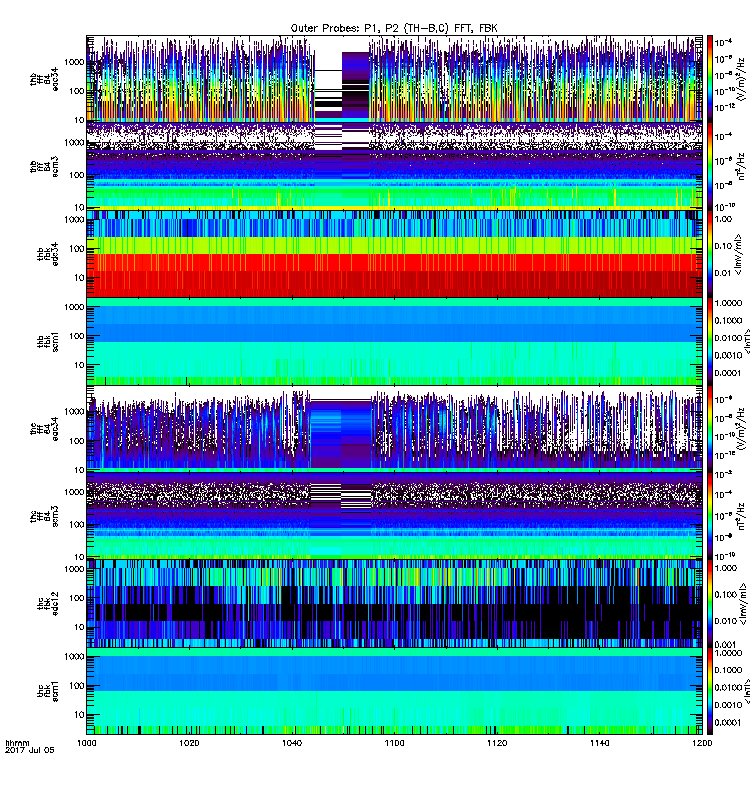Click the color bar beside the thb scm1 panel
The width and height of the screenshot is (750, 800).
pyautogui.click(x=709, y=341)
